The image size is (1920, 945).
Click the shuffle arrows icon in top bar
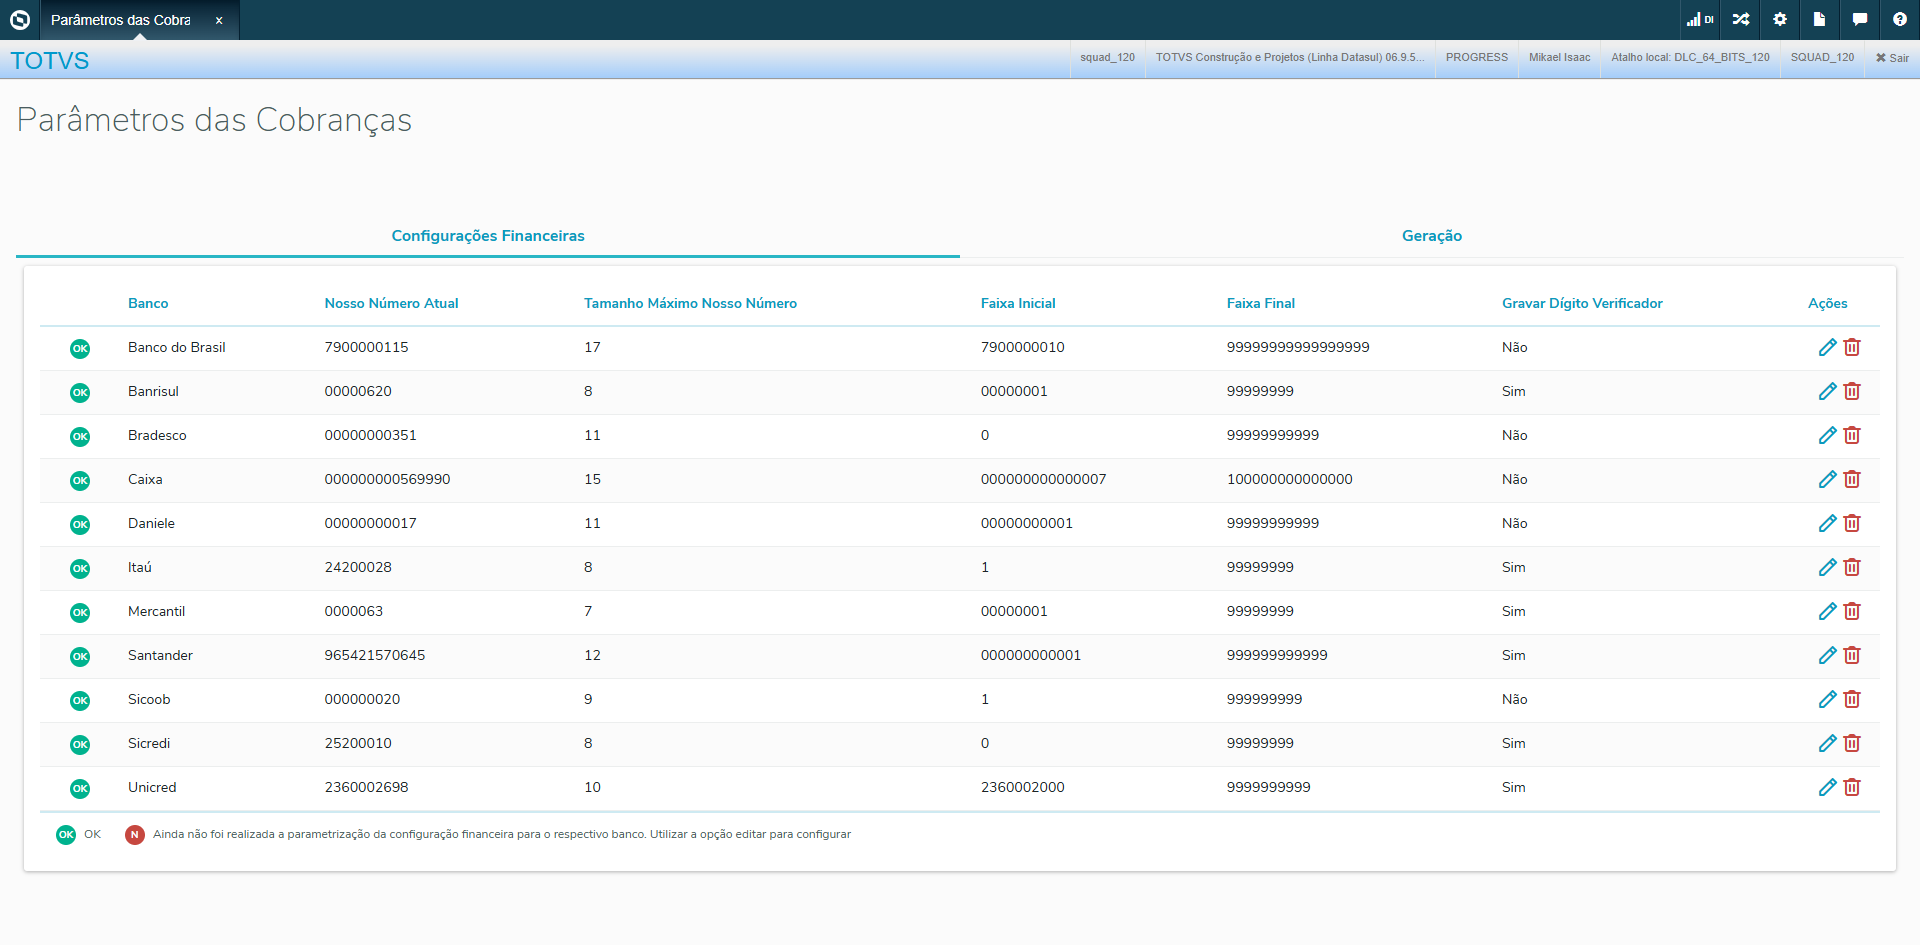(1741, 19)
